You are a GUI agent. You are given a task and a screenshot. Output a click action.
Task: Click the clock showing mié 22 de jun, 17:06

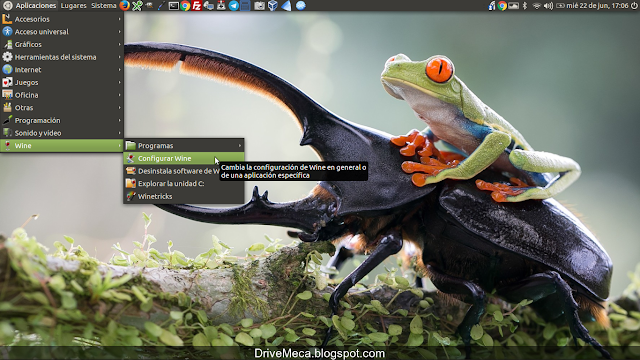(597, 6)
